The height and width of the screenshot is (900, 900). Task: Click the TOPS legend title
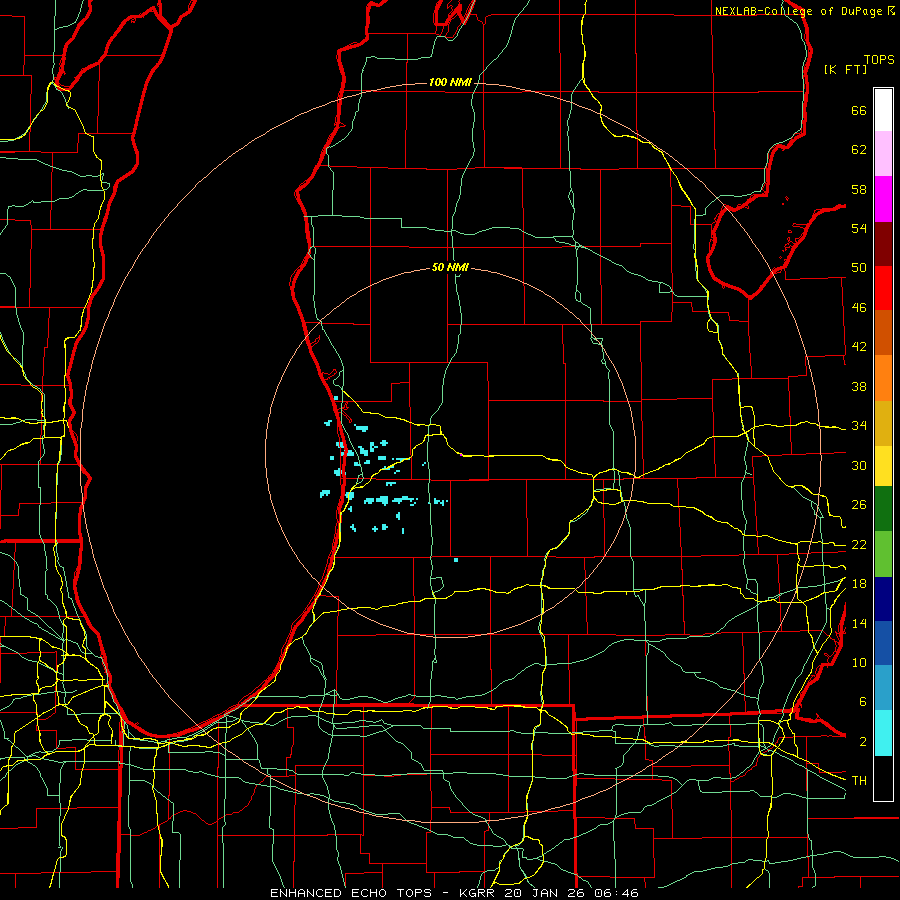(x=879, y=60)
